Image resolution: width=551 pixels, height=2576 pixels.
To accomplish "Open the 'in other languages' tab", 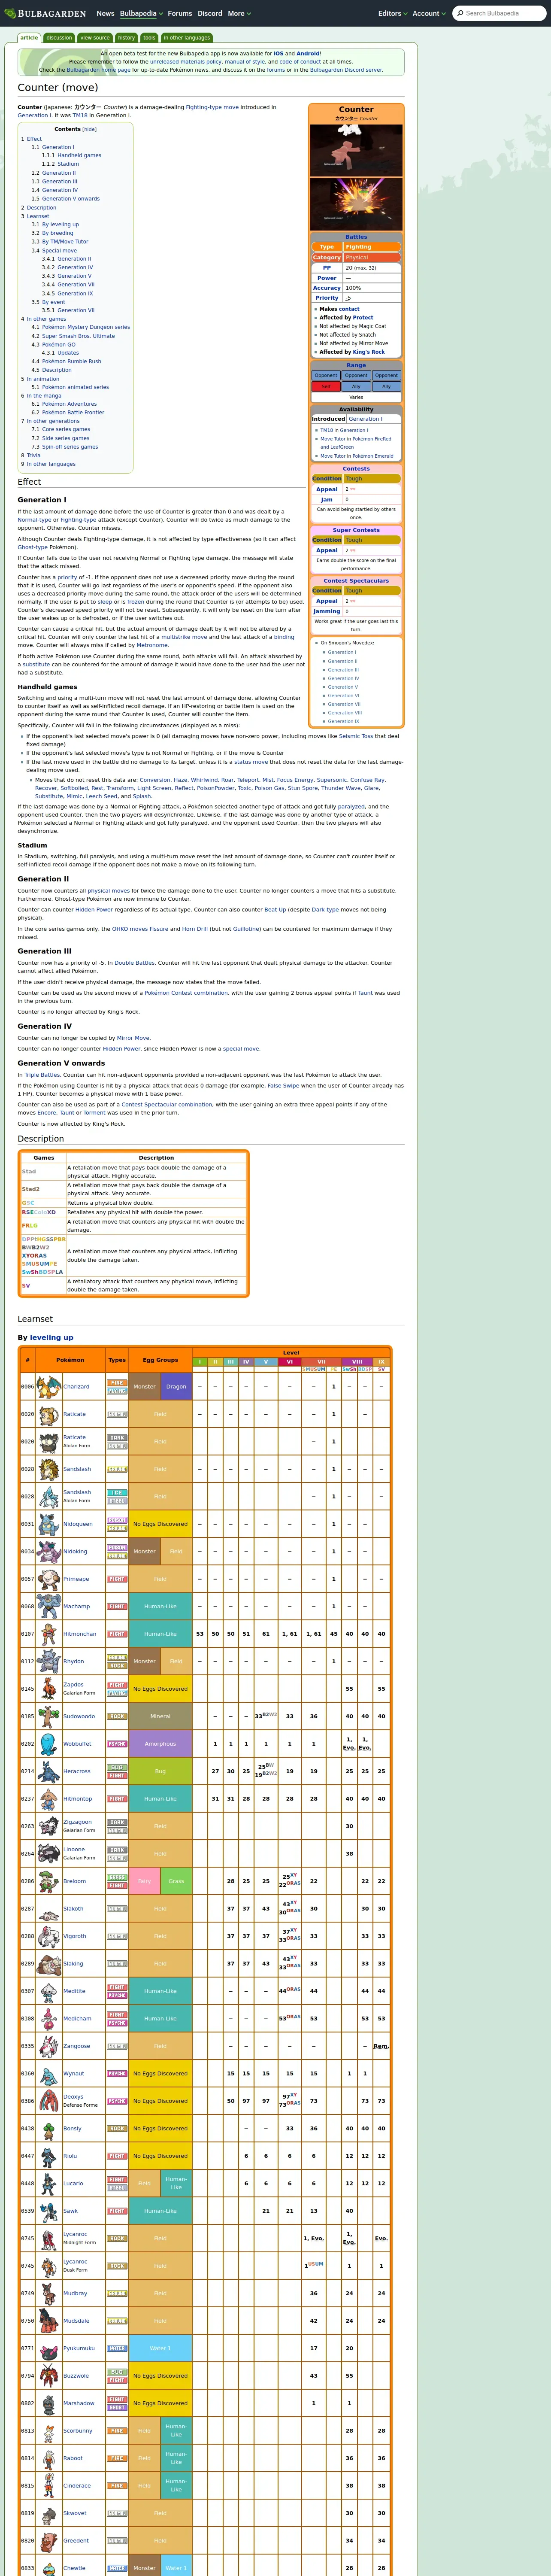I will click(187, 38).
